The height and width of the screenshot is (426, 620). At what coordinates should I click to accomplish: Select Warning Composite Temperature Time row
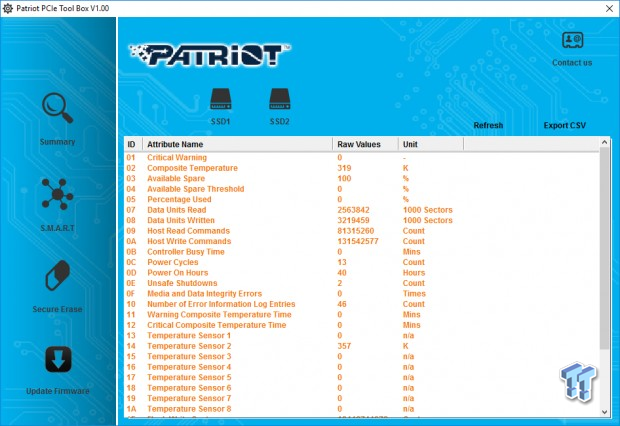[362, 314]
